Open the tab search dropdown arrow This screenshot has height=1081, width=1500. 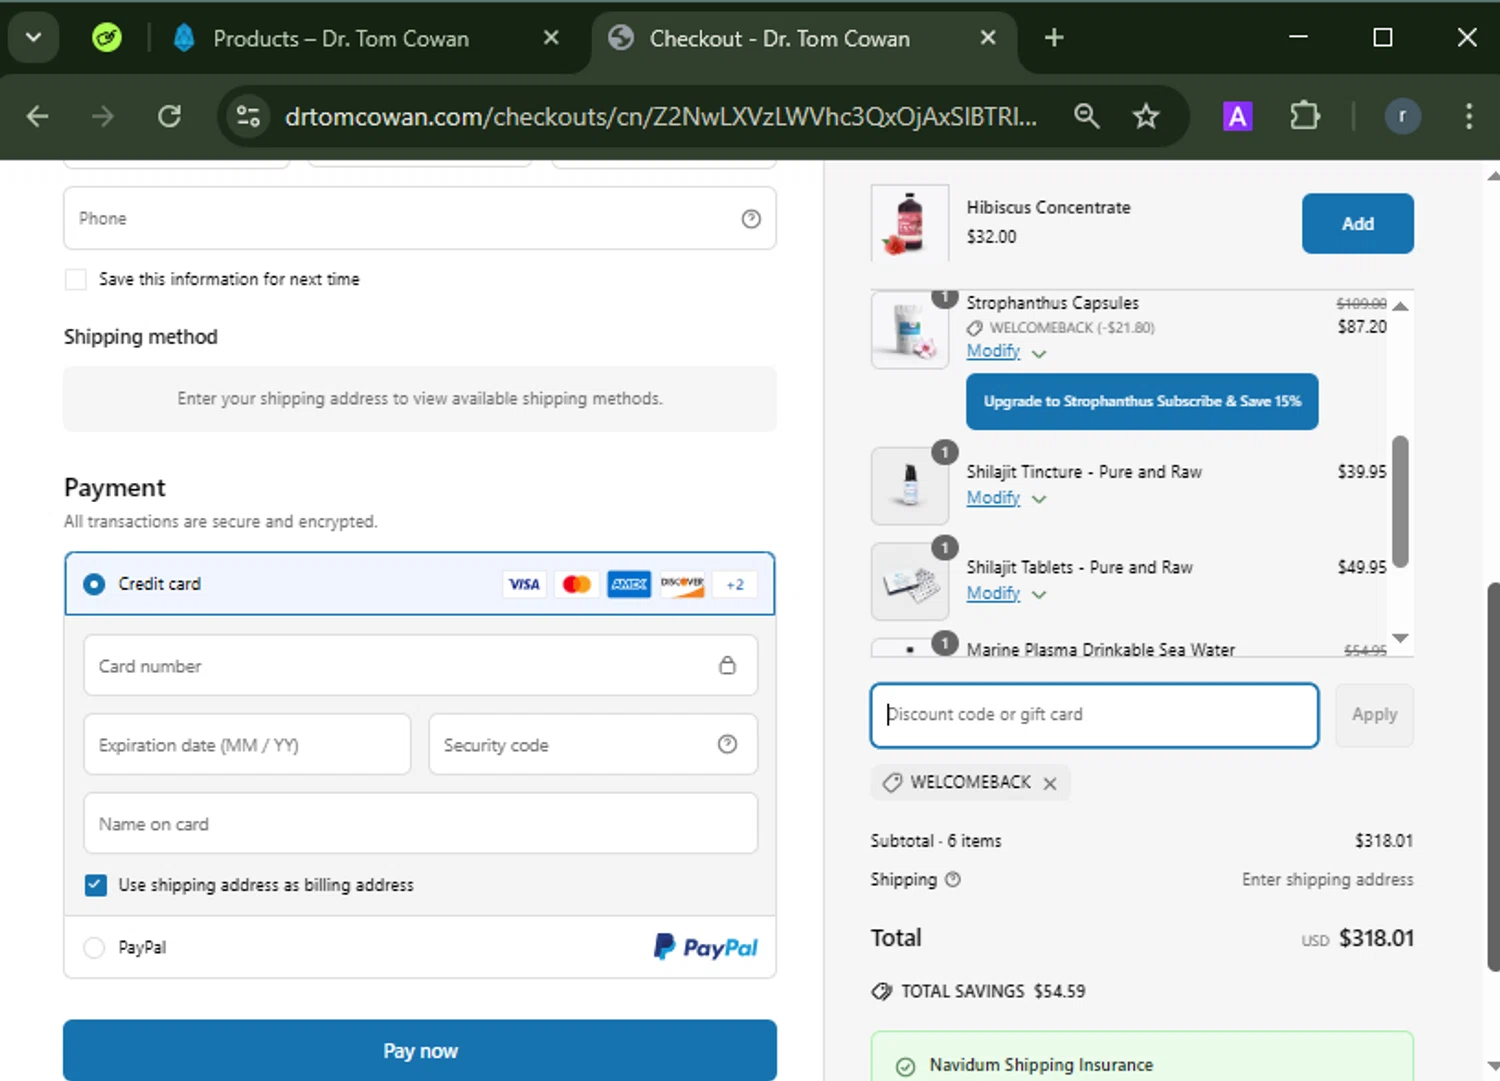(x=33, y=38)
